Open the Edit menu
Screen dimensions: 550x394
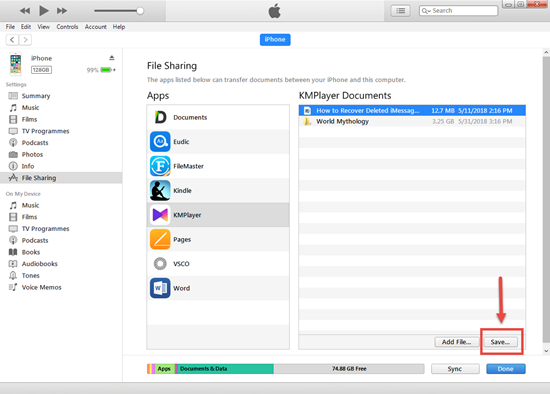tap(26, 27)
